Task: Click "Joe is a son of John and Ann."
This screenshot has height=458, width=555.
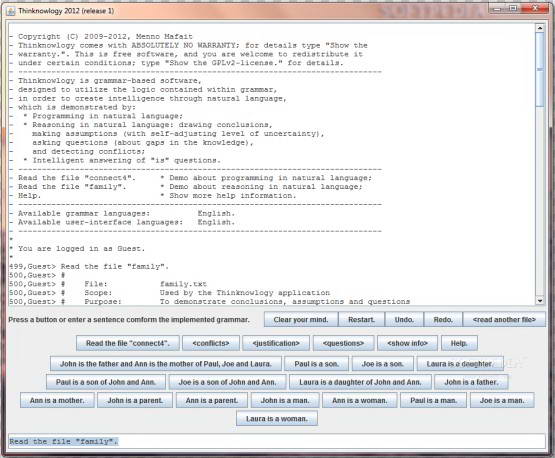Action: coord(227,382)
